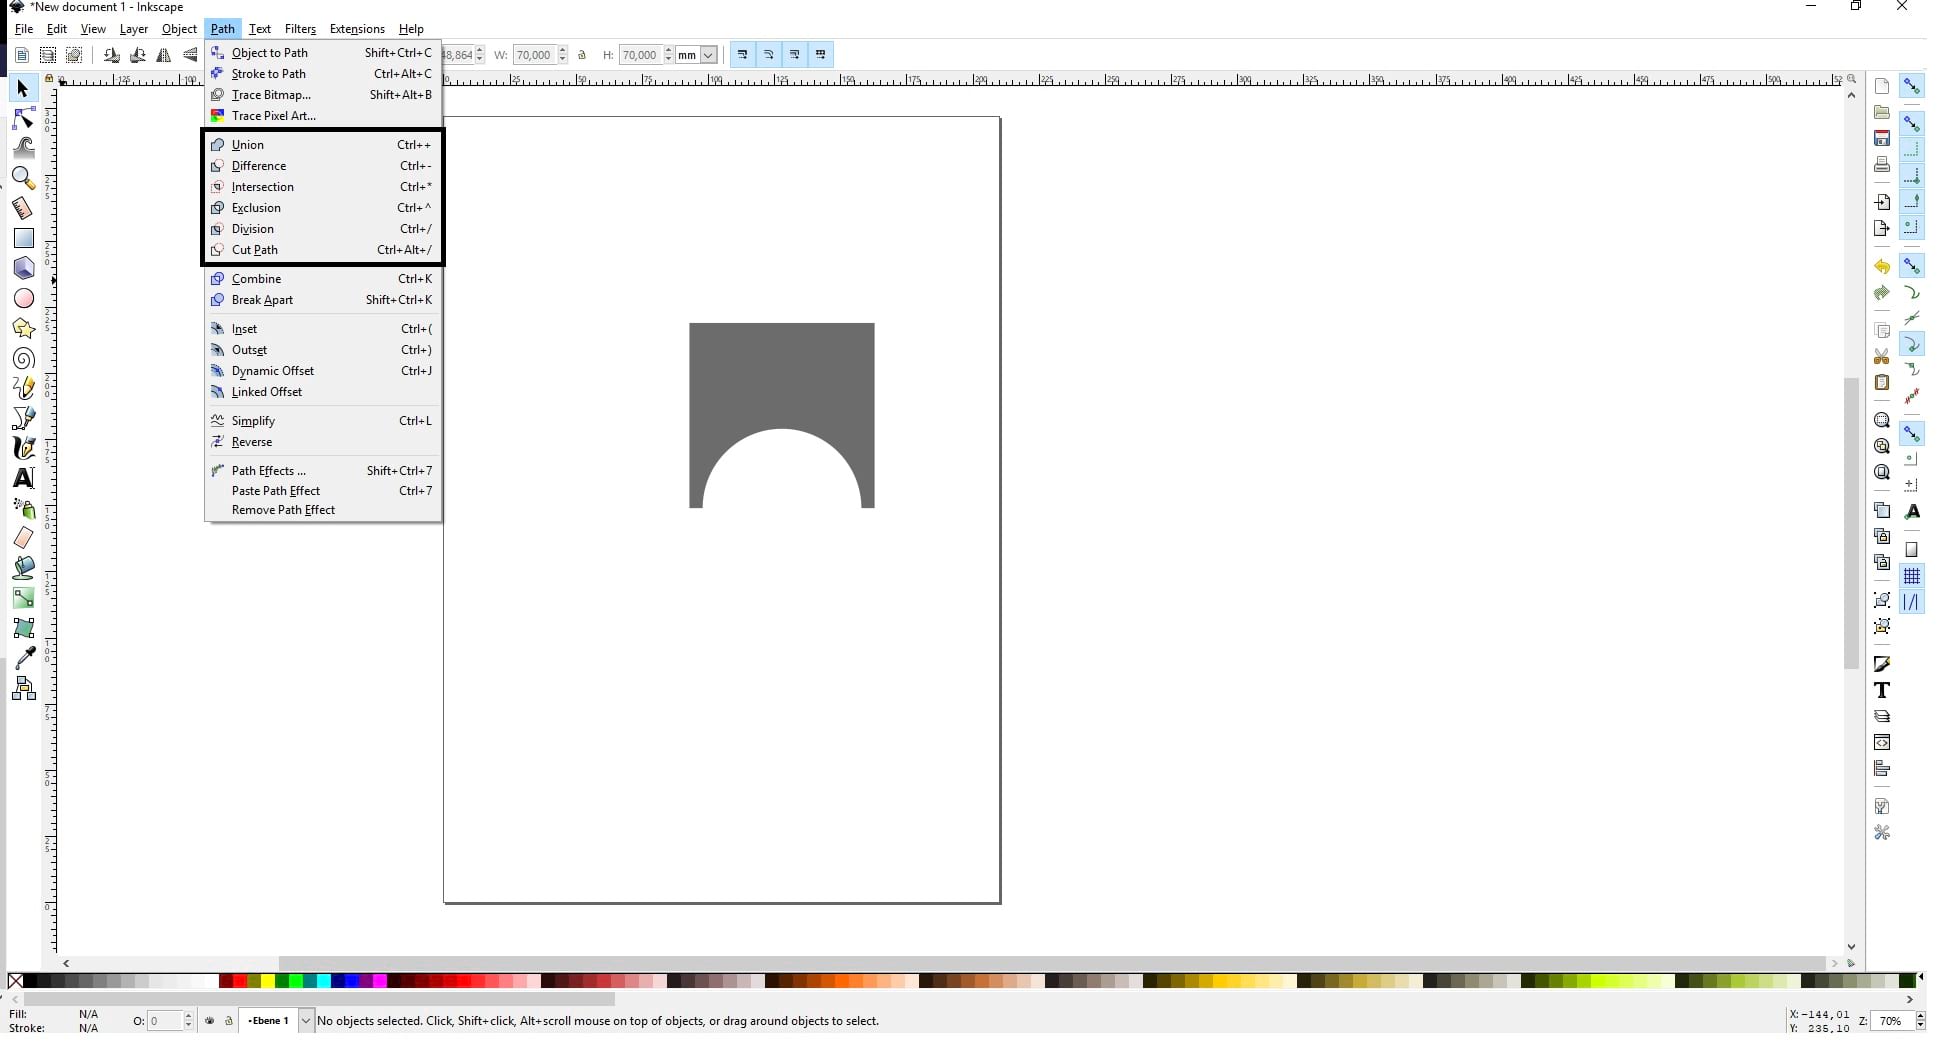Toggle snap to grids
This screenshot has height=1044, width=1940.
pyautogui.click(x=1911, y=576)
